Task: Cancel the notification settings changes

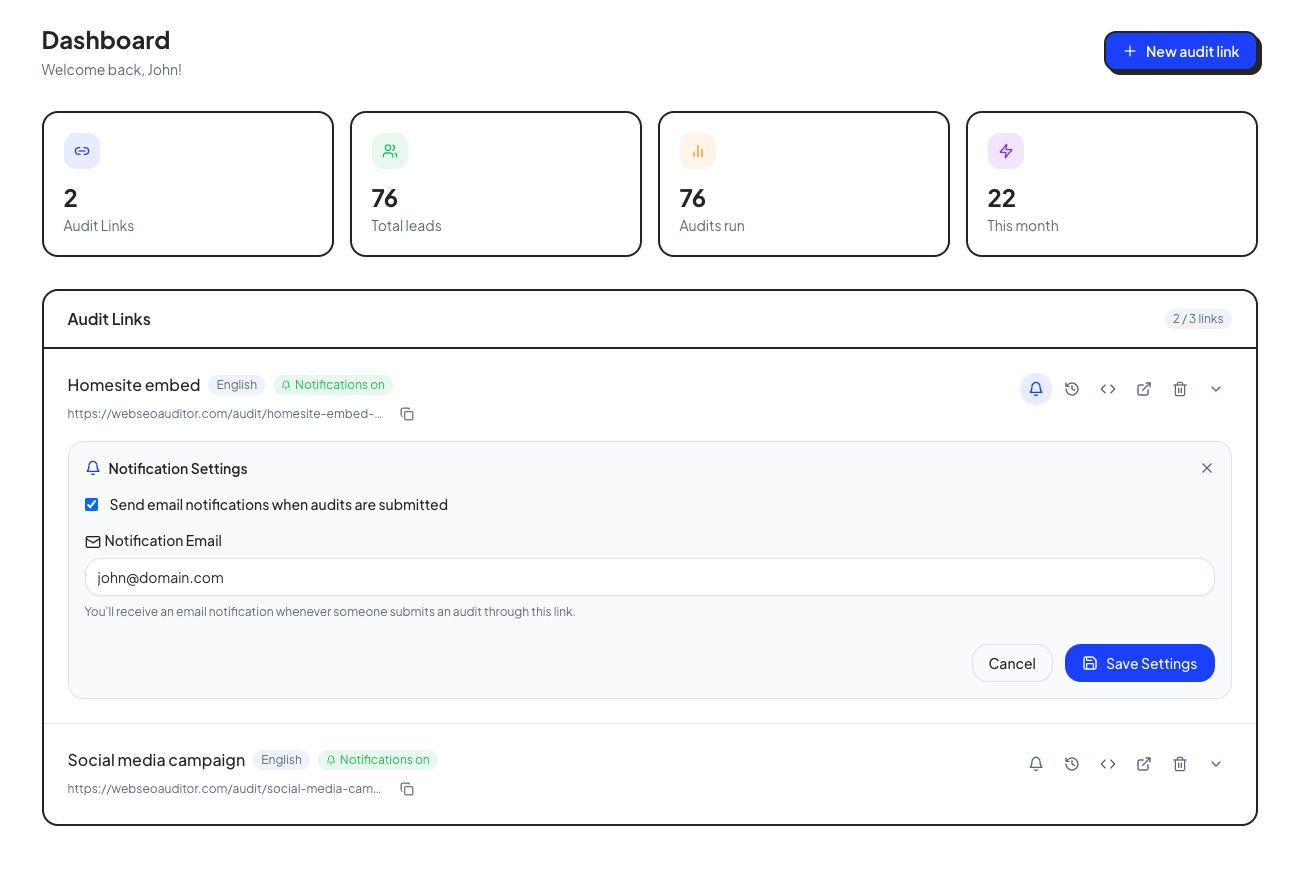Action: (x=1012, y=663)
